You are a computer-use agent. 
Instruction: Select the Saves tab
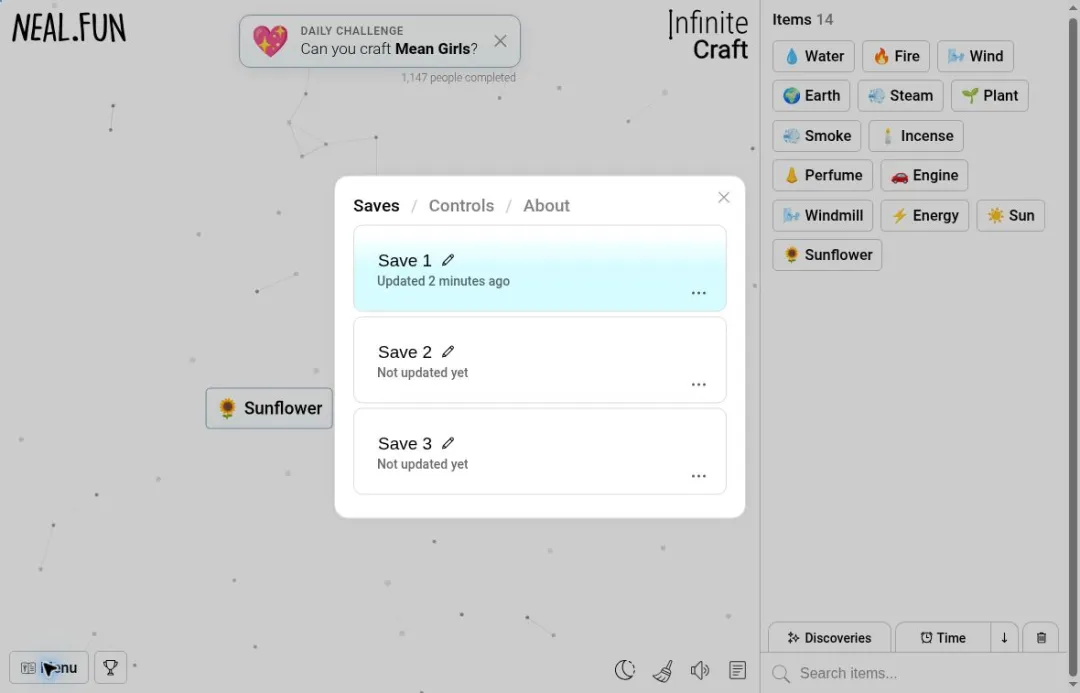coord(376,205)
